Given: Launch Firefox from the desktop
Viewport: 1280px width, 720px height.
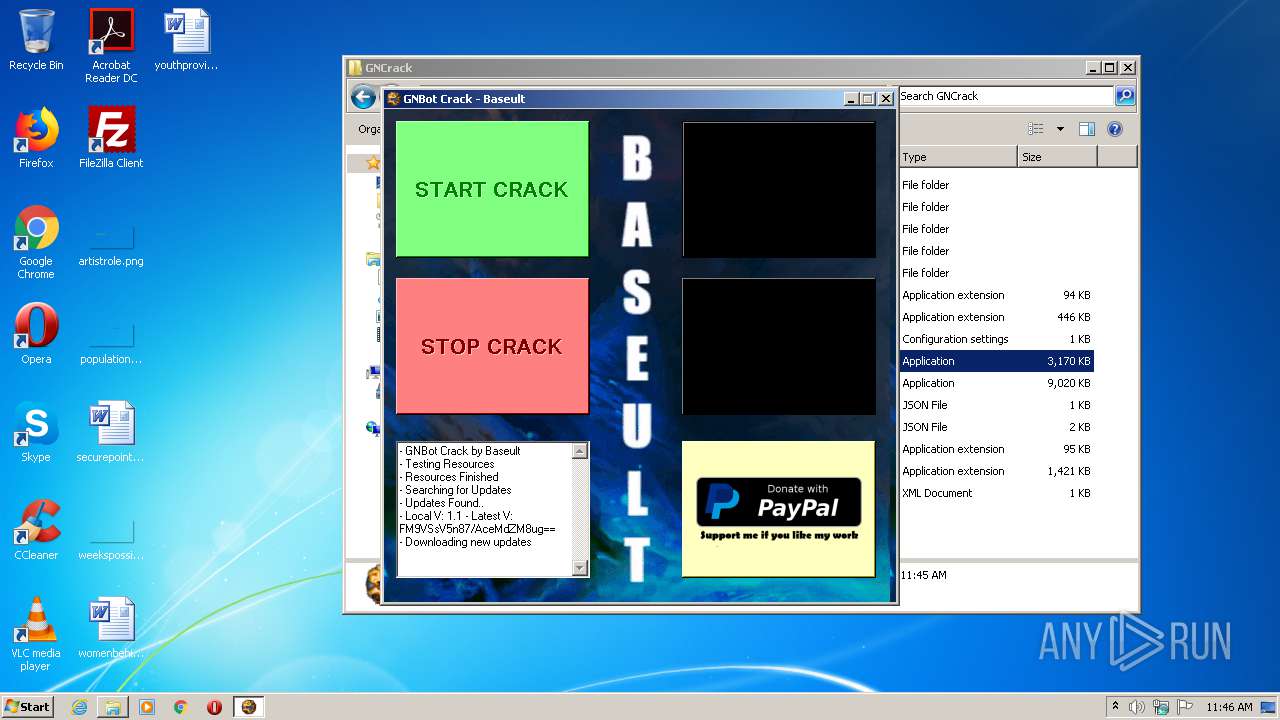Looking at the screenshot, I should click(36, 138).
